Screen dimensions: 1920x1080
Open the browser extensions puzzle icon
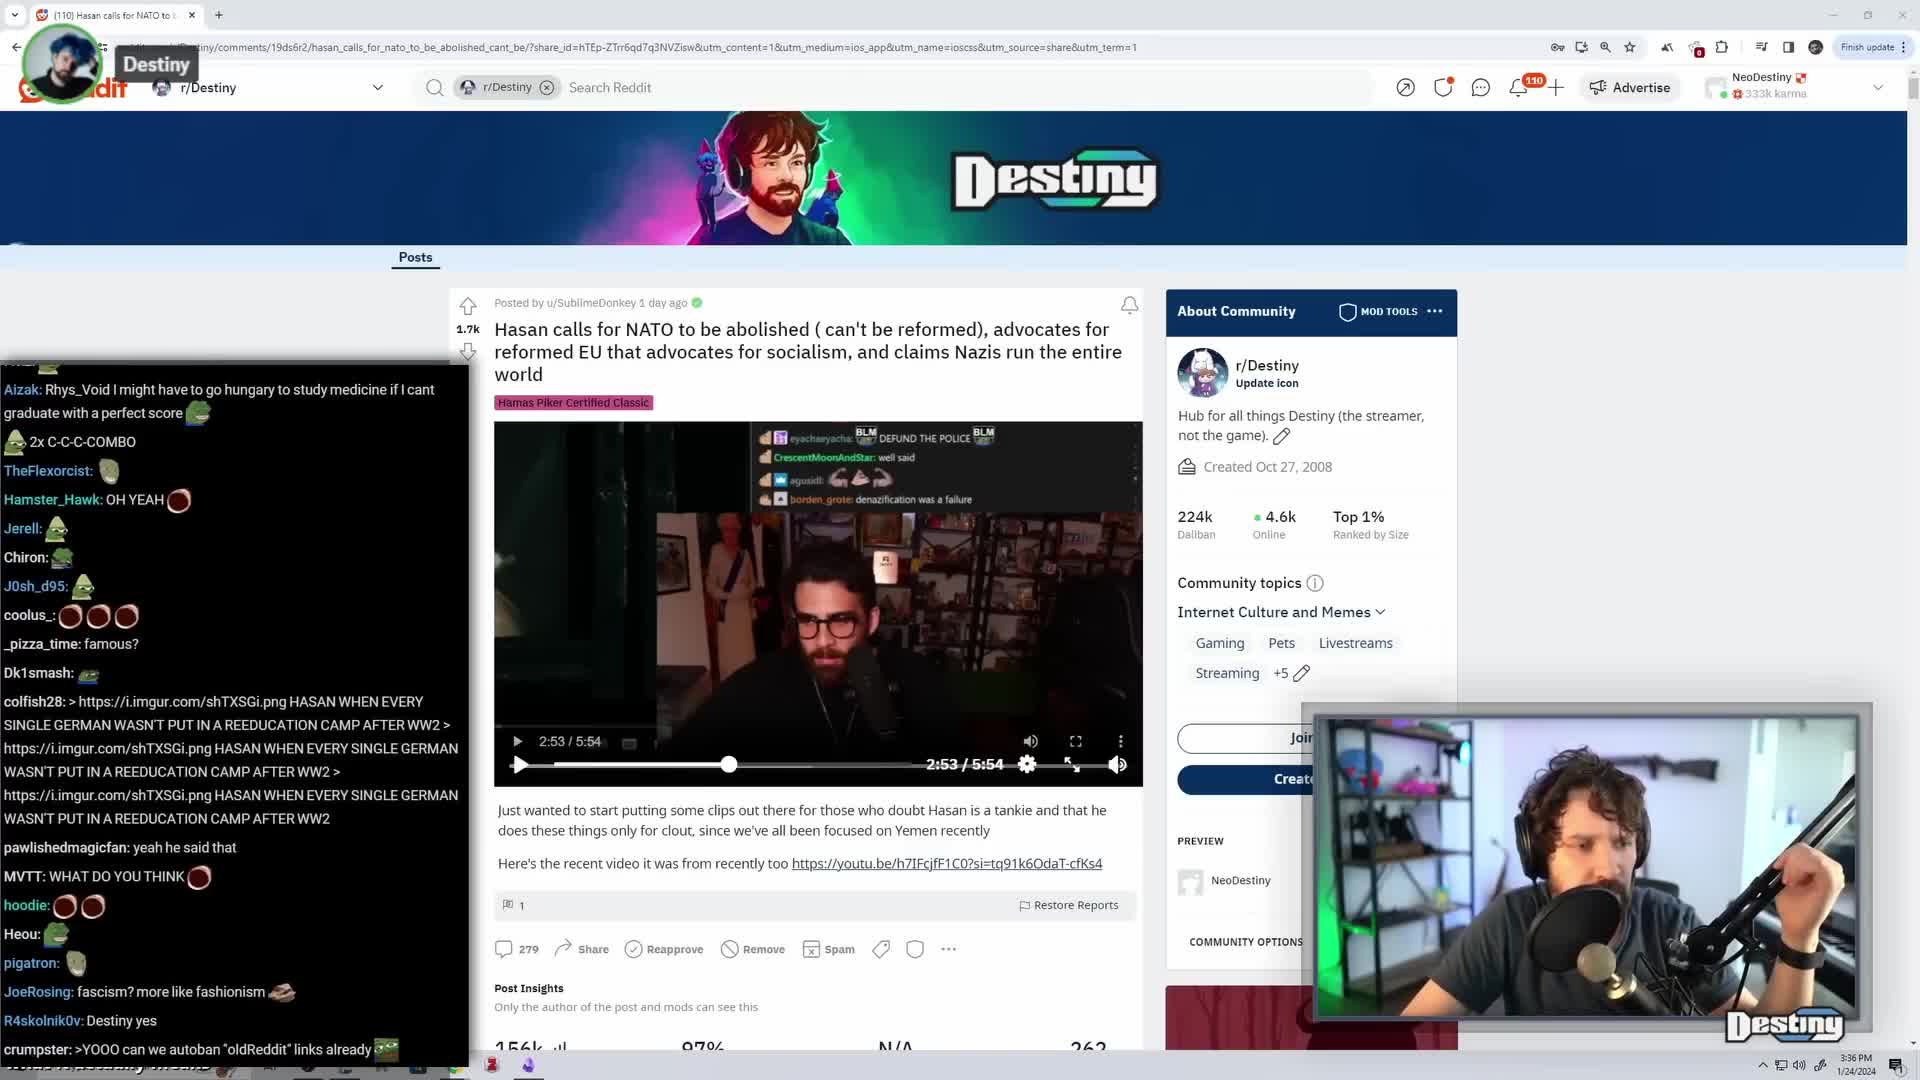(1721, 47)
